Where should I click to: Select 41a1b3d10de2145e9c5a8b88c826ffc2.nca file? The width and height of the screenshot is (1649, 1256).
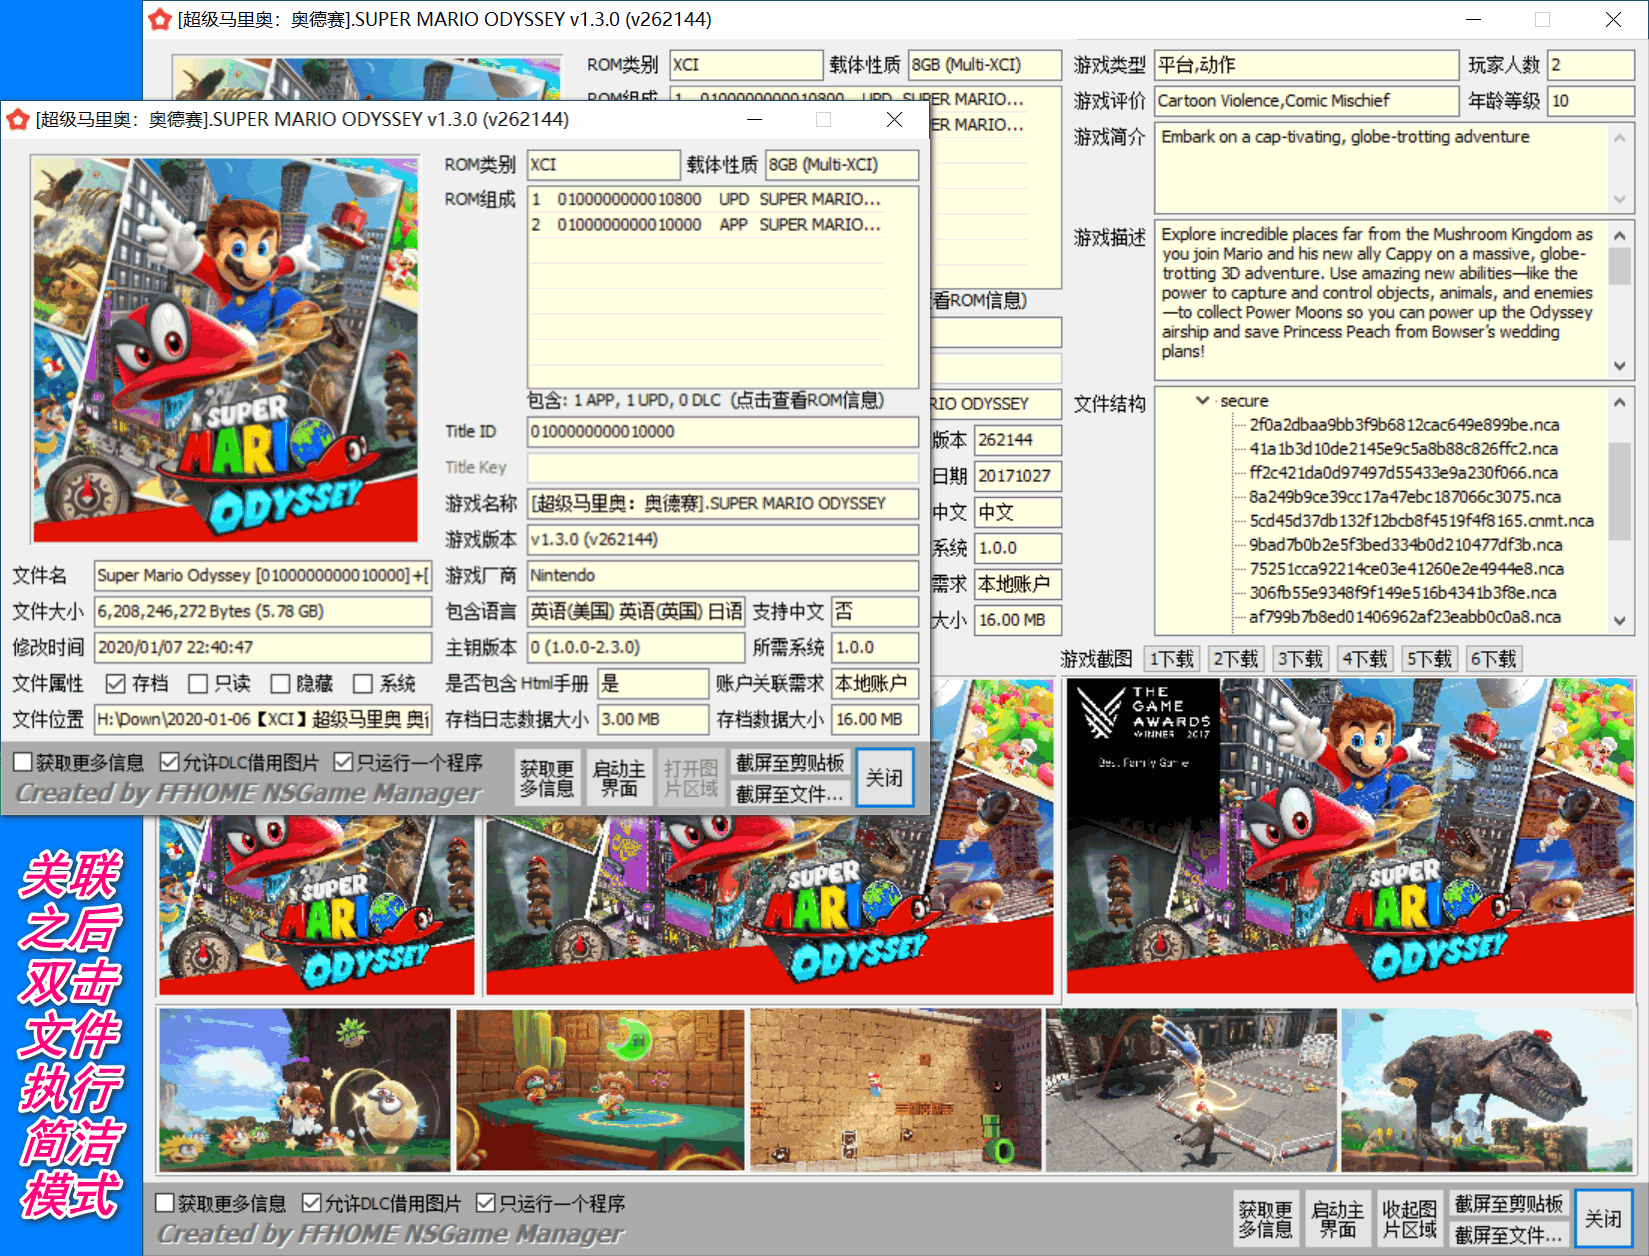[x=1403, y=449]
